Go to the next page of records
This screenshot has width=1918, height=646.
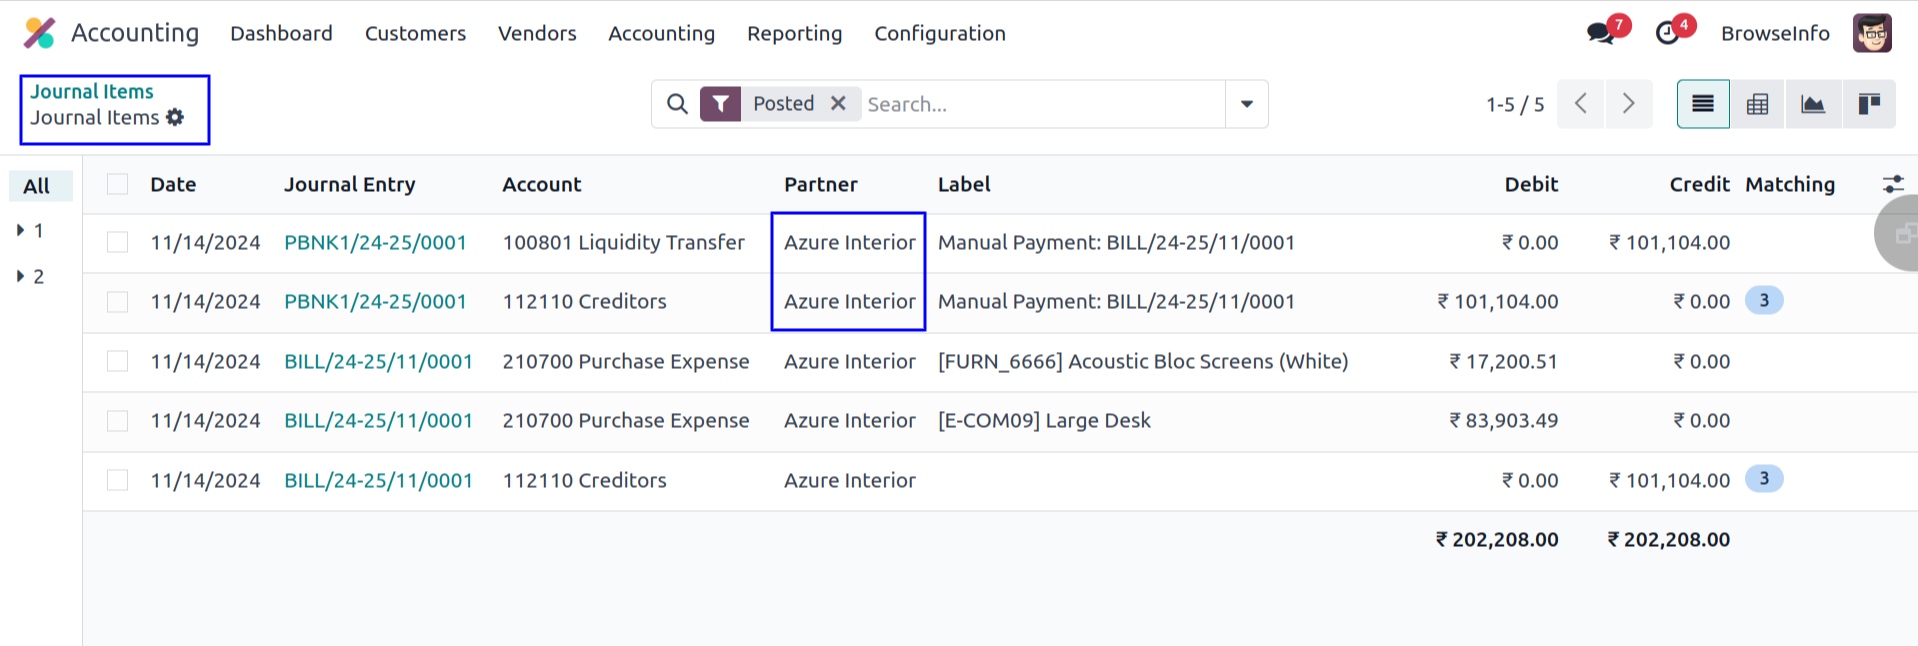(1628, 104)
